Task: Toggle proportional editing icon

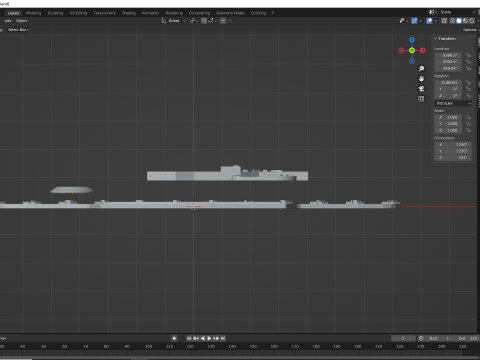Action: tap(223, 21)
